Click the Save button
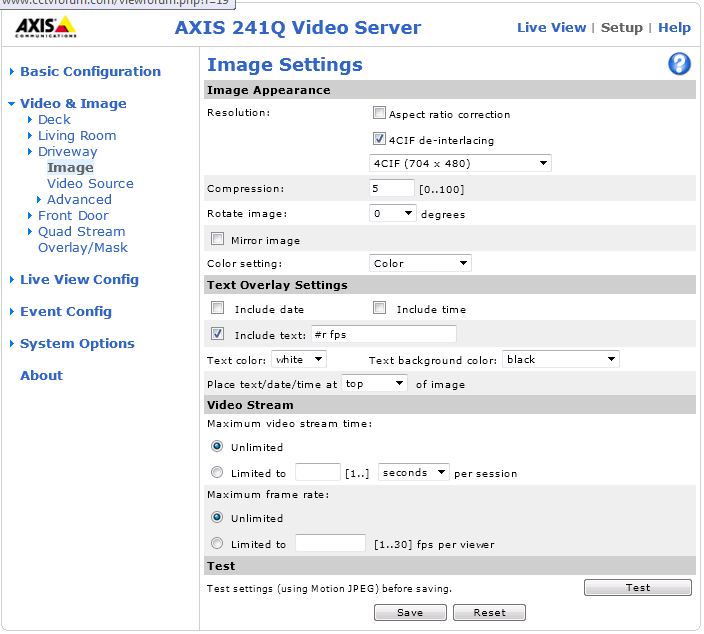This screenshot has width=704, height=634. [409, 612]
